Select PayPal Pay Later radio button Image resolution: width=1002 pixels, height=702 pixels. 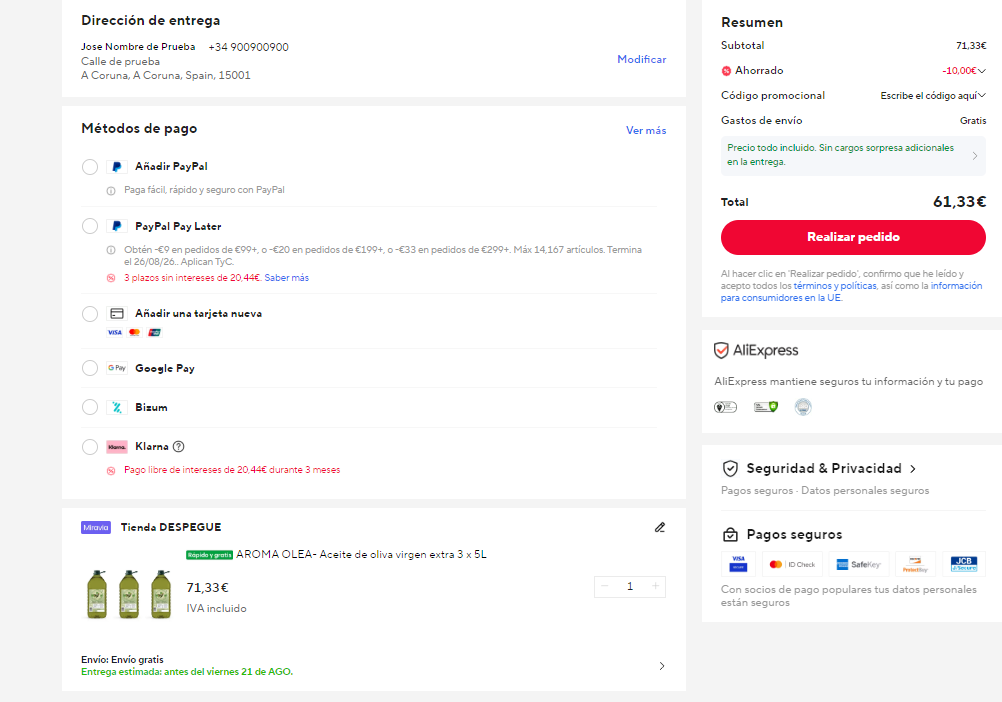click(x=89, y=226)
